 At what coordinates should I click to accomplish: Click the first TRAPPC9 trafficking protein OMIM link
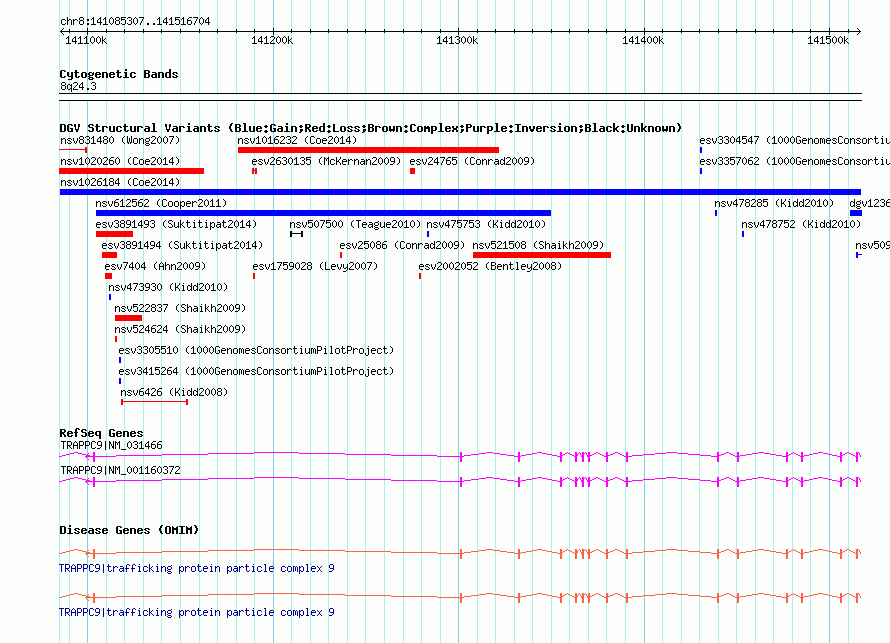click(x=197, y=568)
